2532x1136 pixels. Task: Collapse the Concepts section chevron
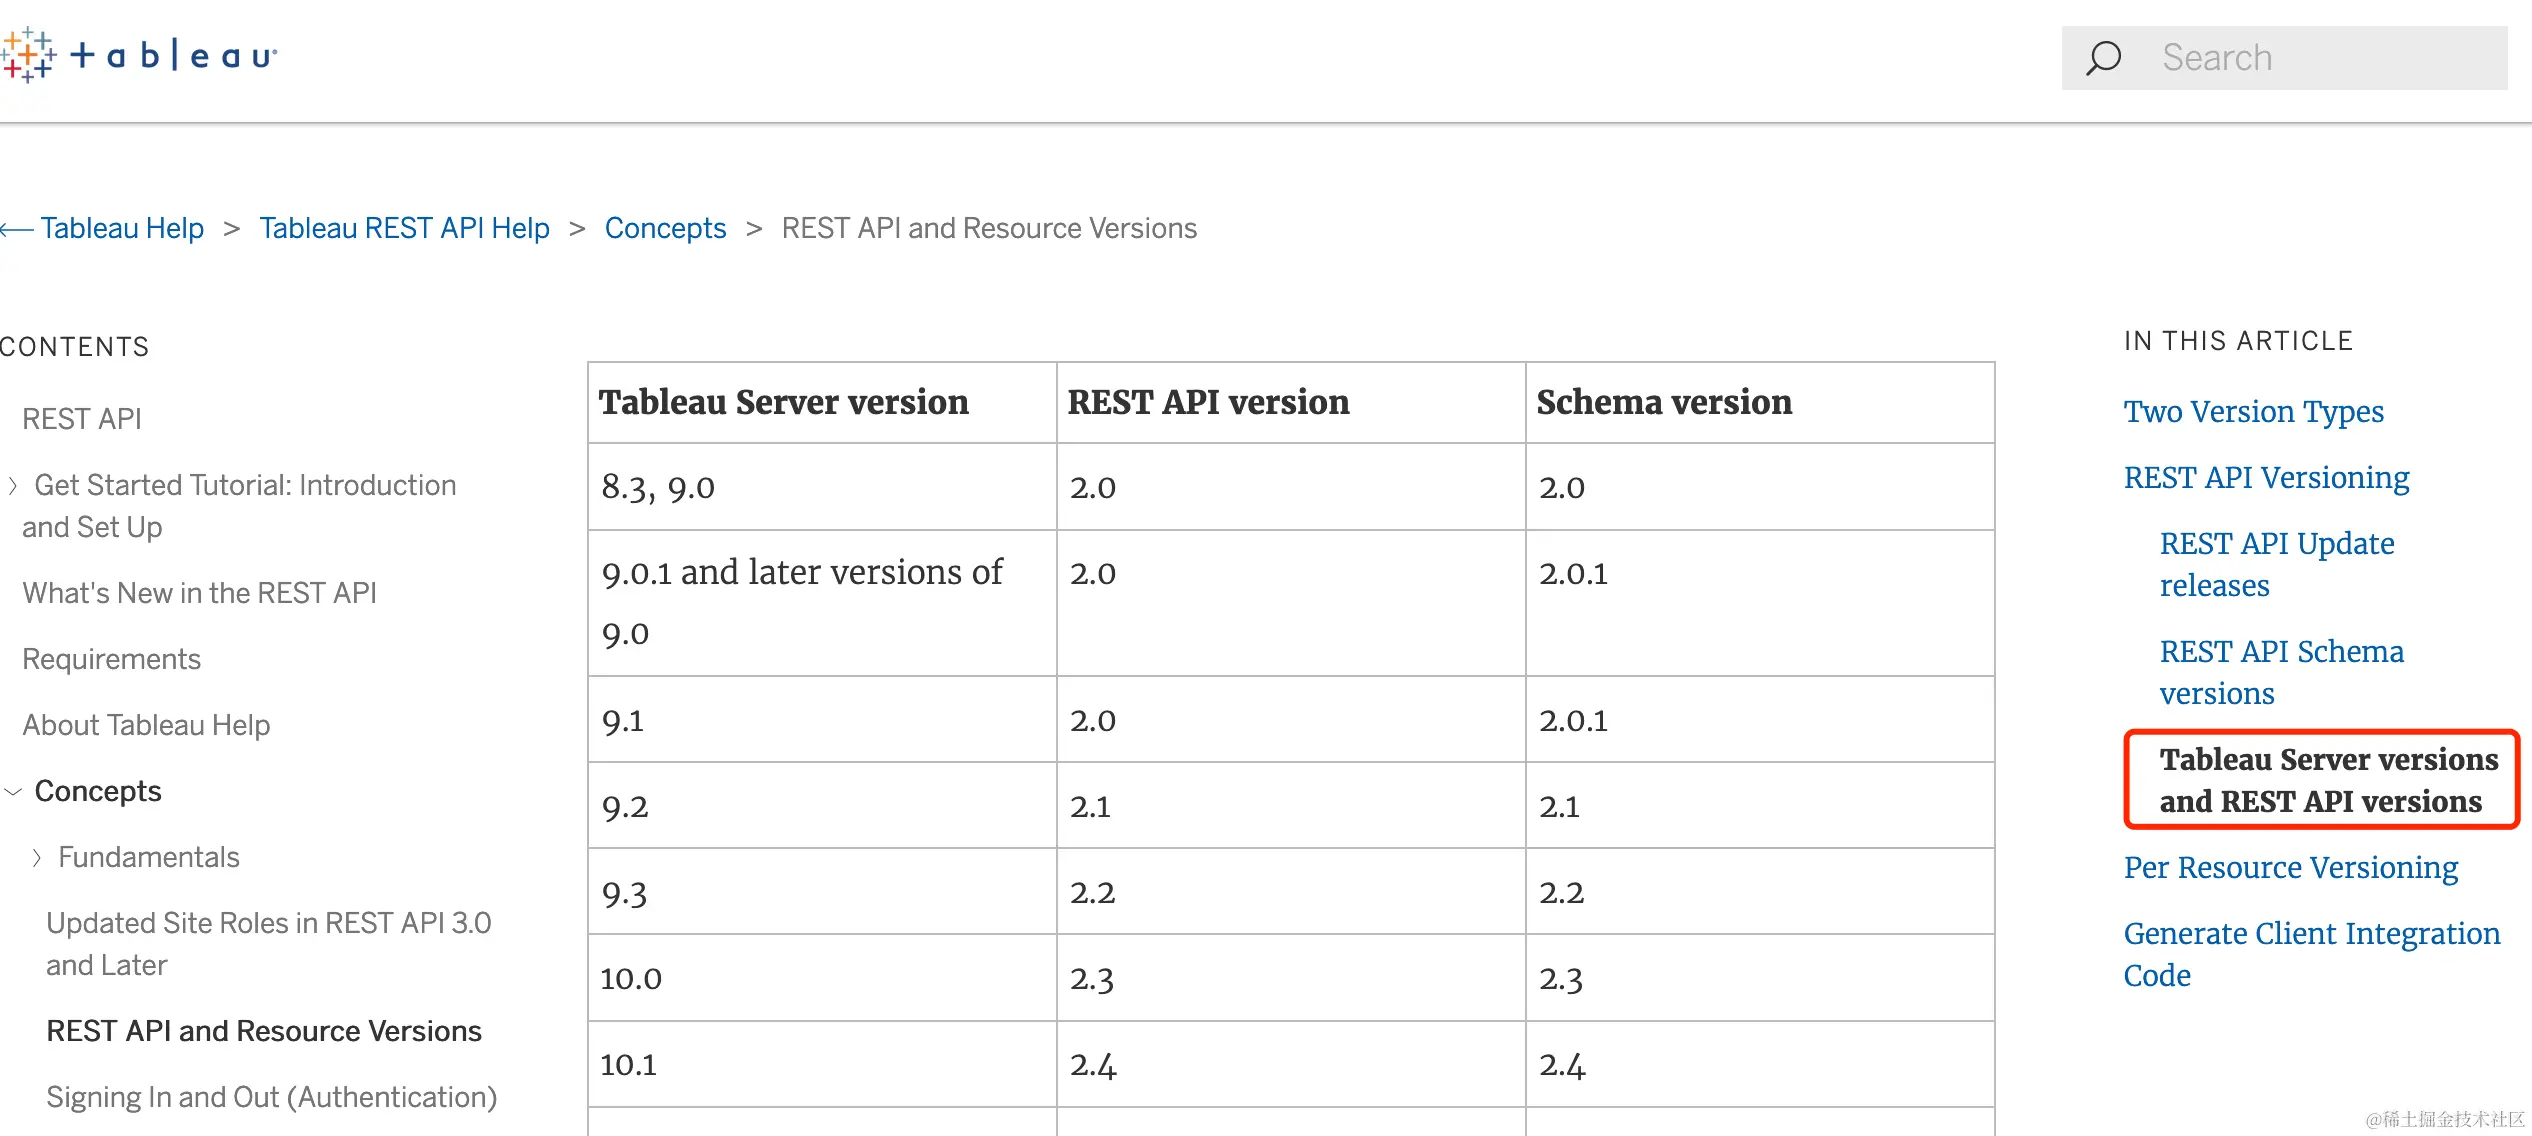tap(13, 792)
